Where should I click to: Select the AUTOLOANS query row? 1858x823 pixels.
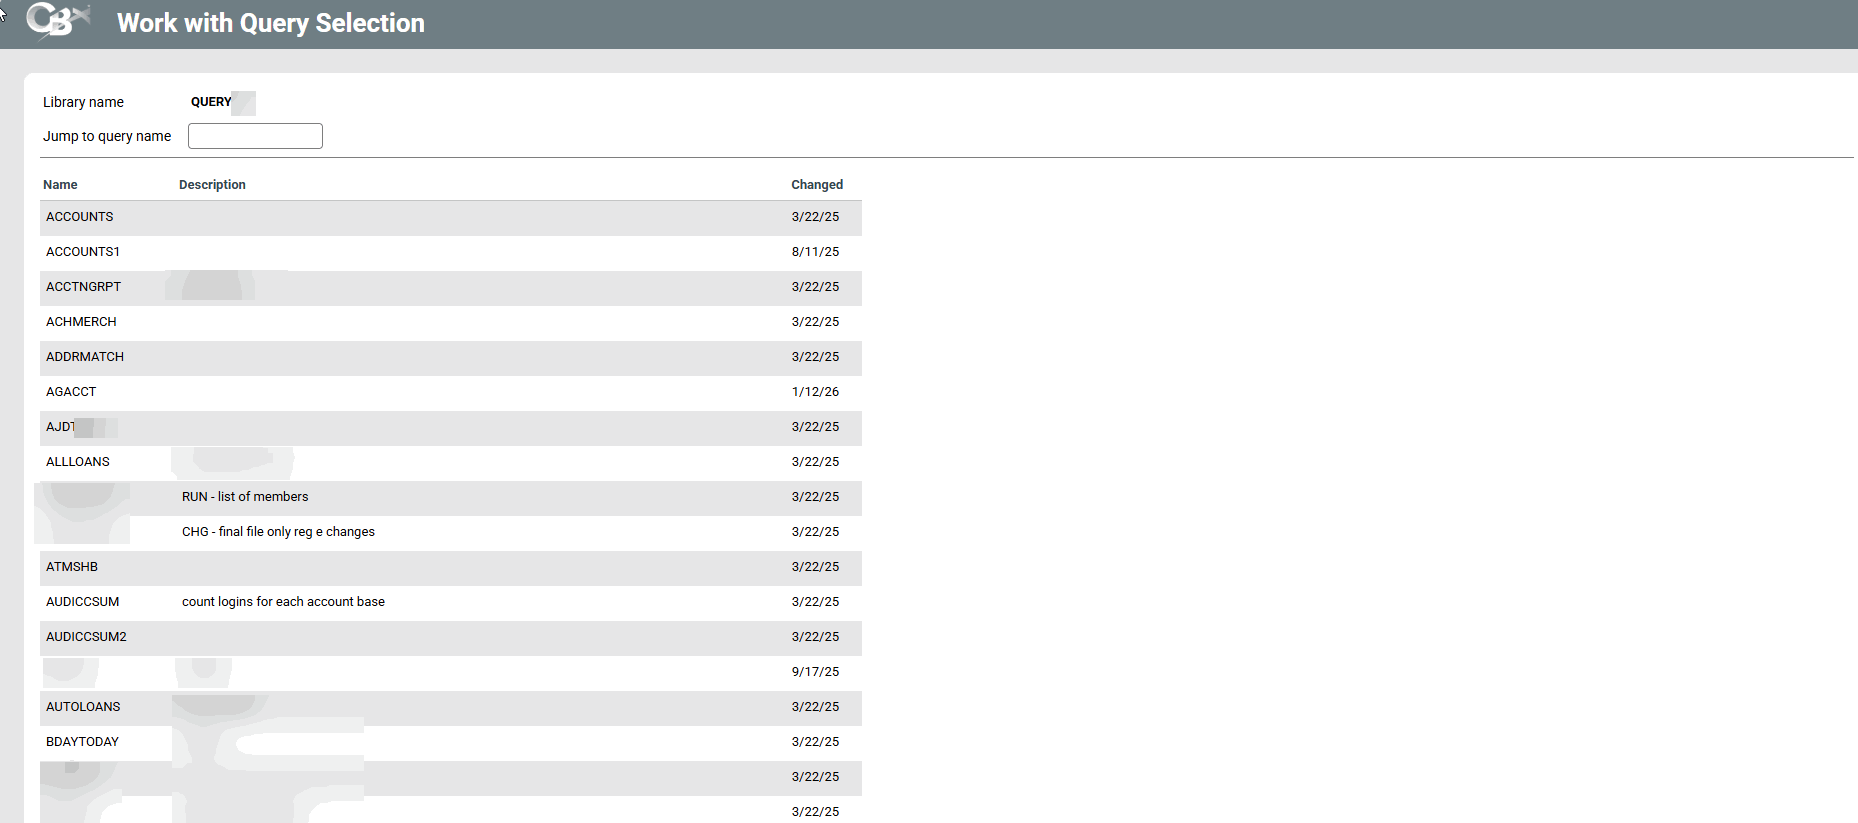pos(83,707)
